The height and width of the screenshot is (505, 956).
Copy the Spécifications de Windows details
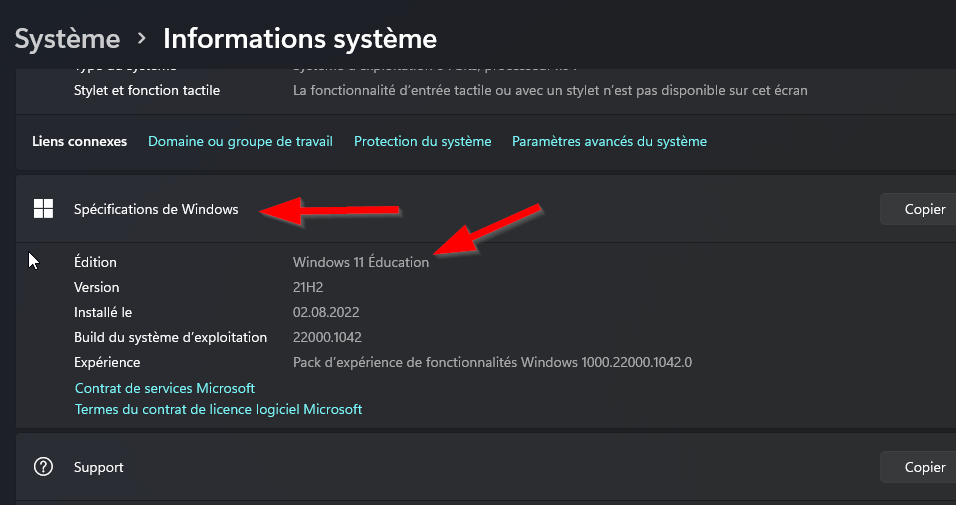(920, 209)
